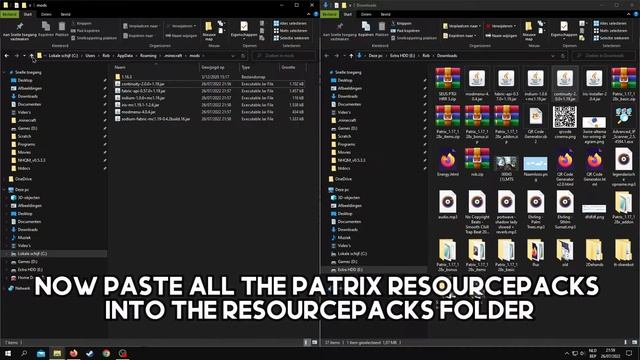
Task: Select iris-mc1.19.1-1.2.6.jar row in mods
Action: pyautogui.click(x=209, y=105)
